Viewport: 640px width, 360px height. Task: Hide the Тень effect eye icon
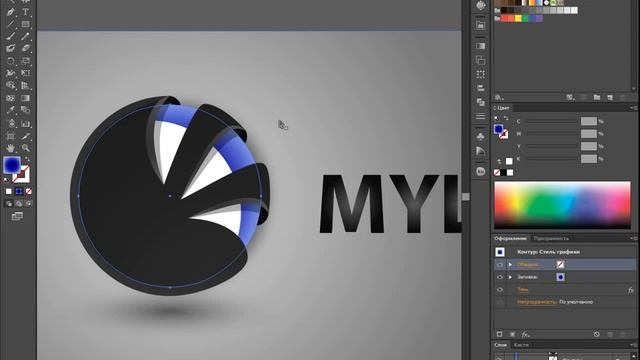tap(500, 290)
